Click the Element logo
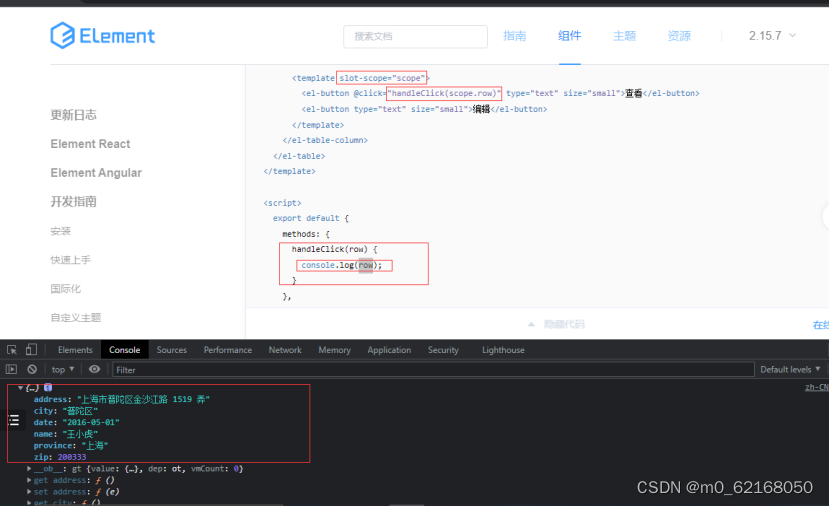 point(103,35)
